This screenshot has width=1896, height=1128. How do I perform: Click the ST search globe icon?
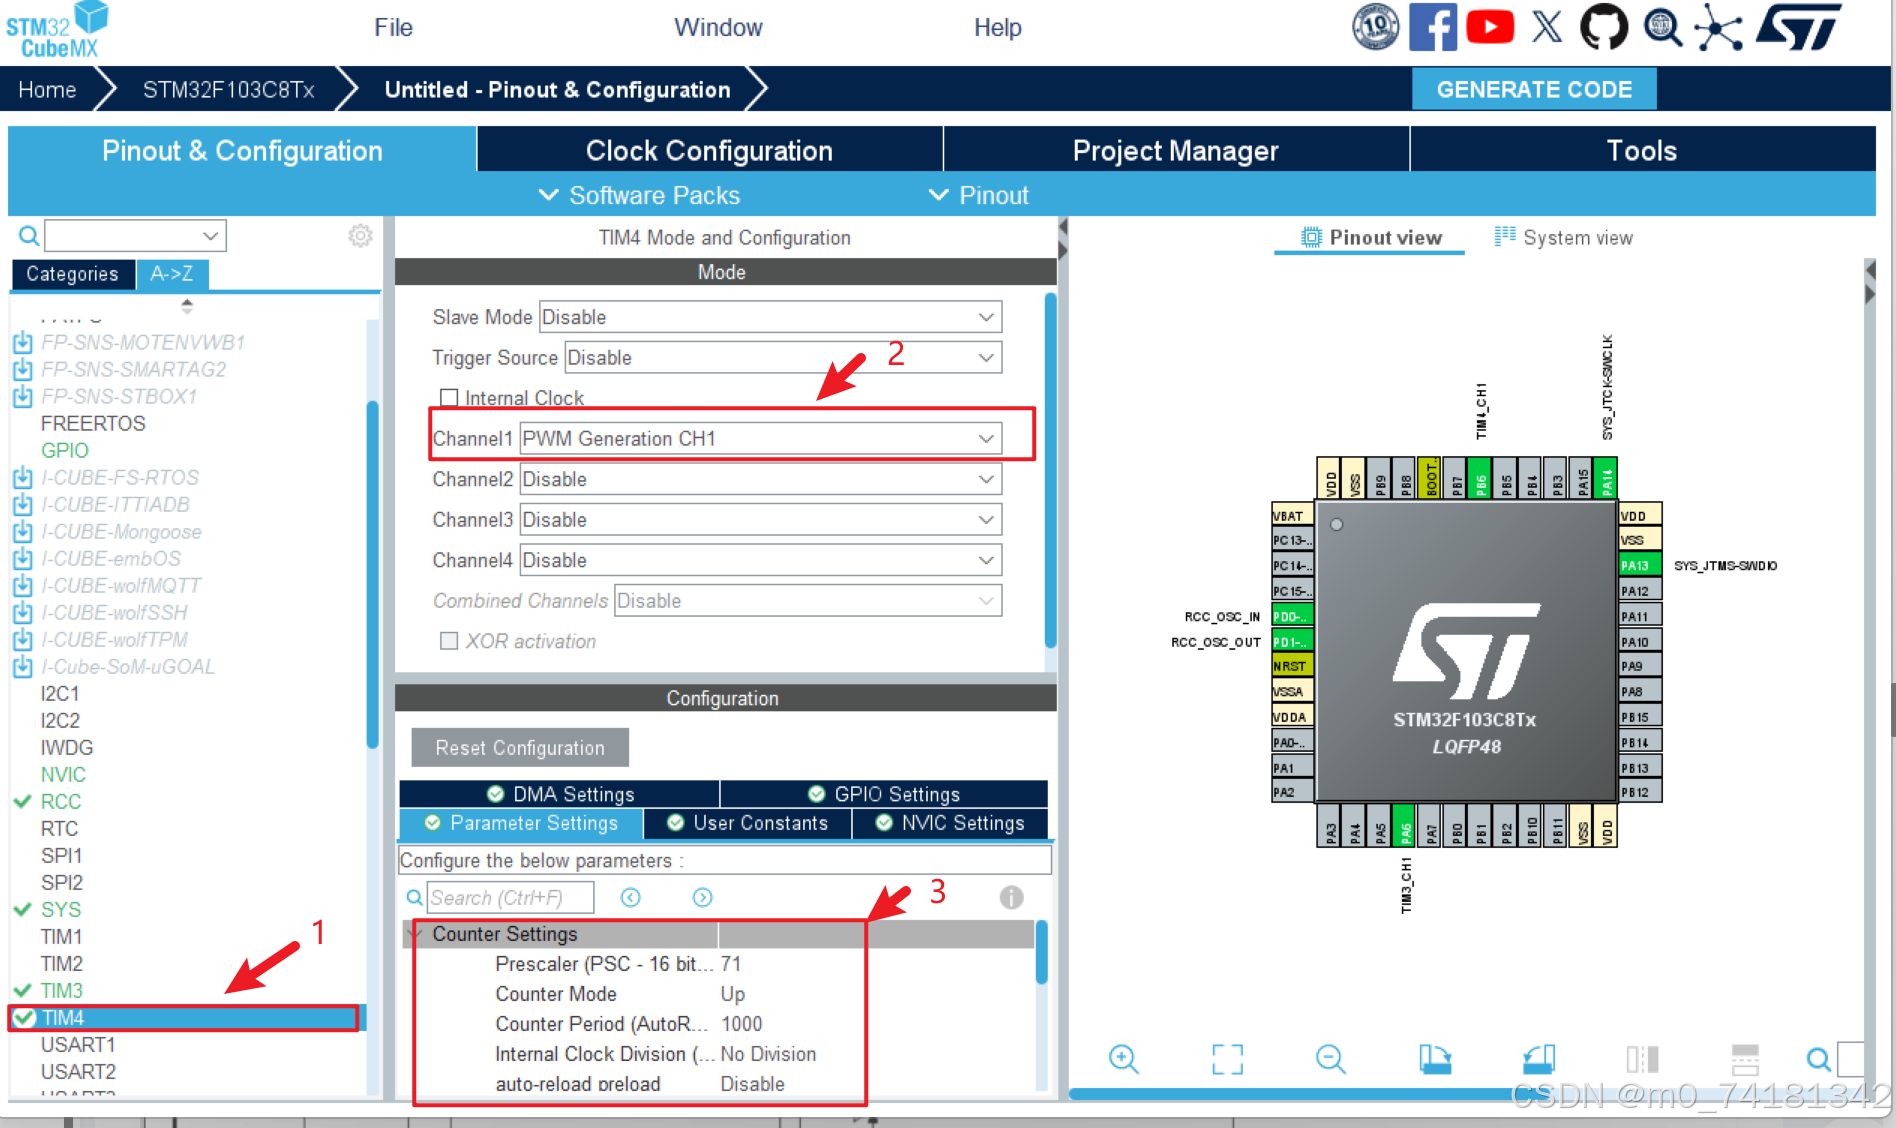tap(1662, 27)
